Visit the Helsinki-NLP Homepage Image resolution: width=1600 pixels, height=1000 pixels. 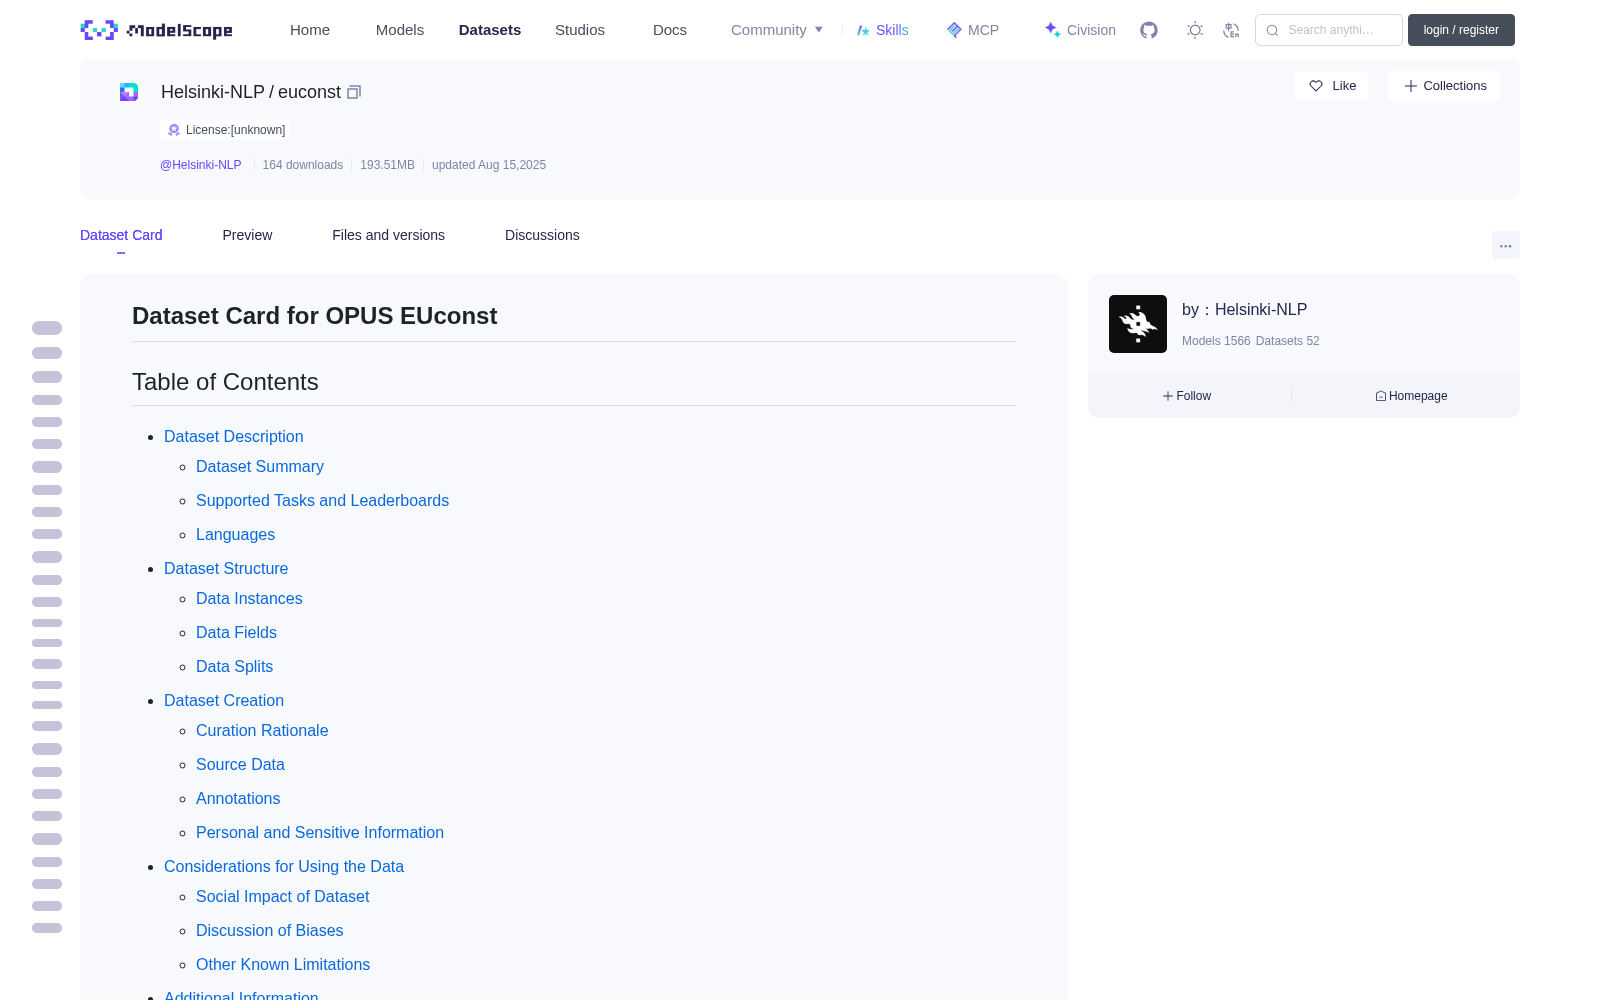[1411, 396]
